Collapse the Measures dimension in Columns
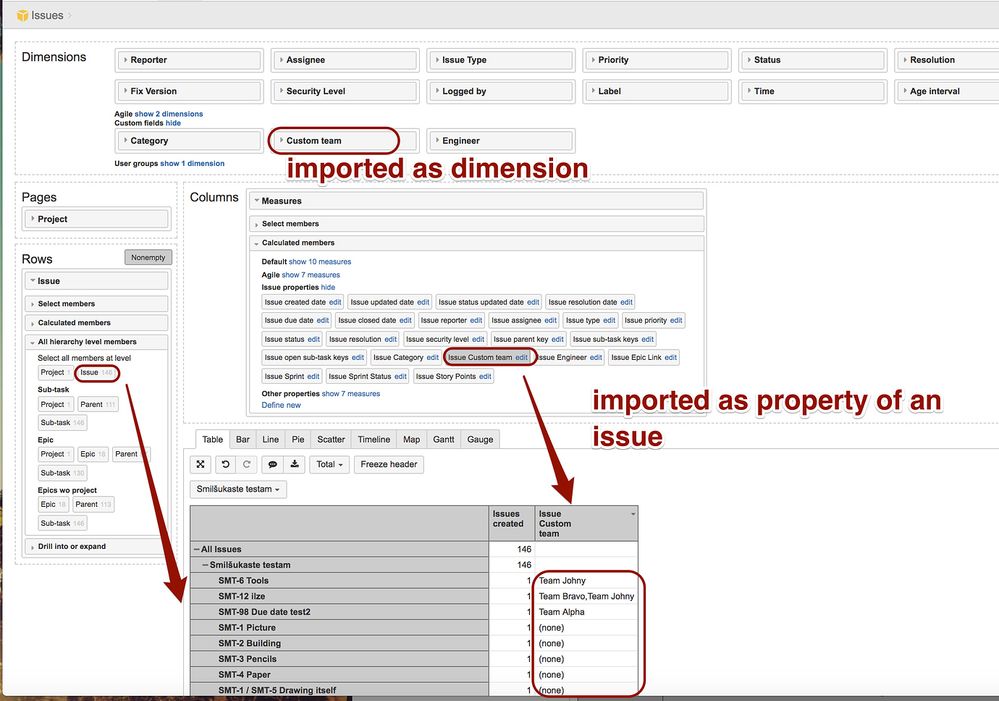The height and width of the screenshot is (701, 999). 477,201
